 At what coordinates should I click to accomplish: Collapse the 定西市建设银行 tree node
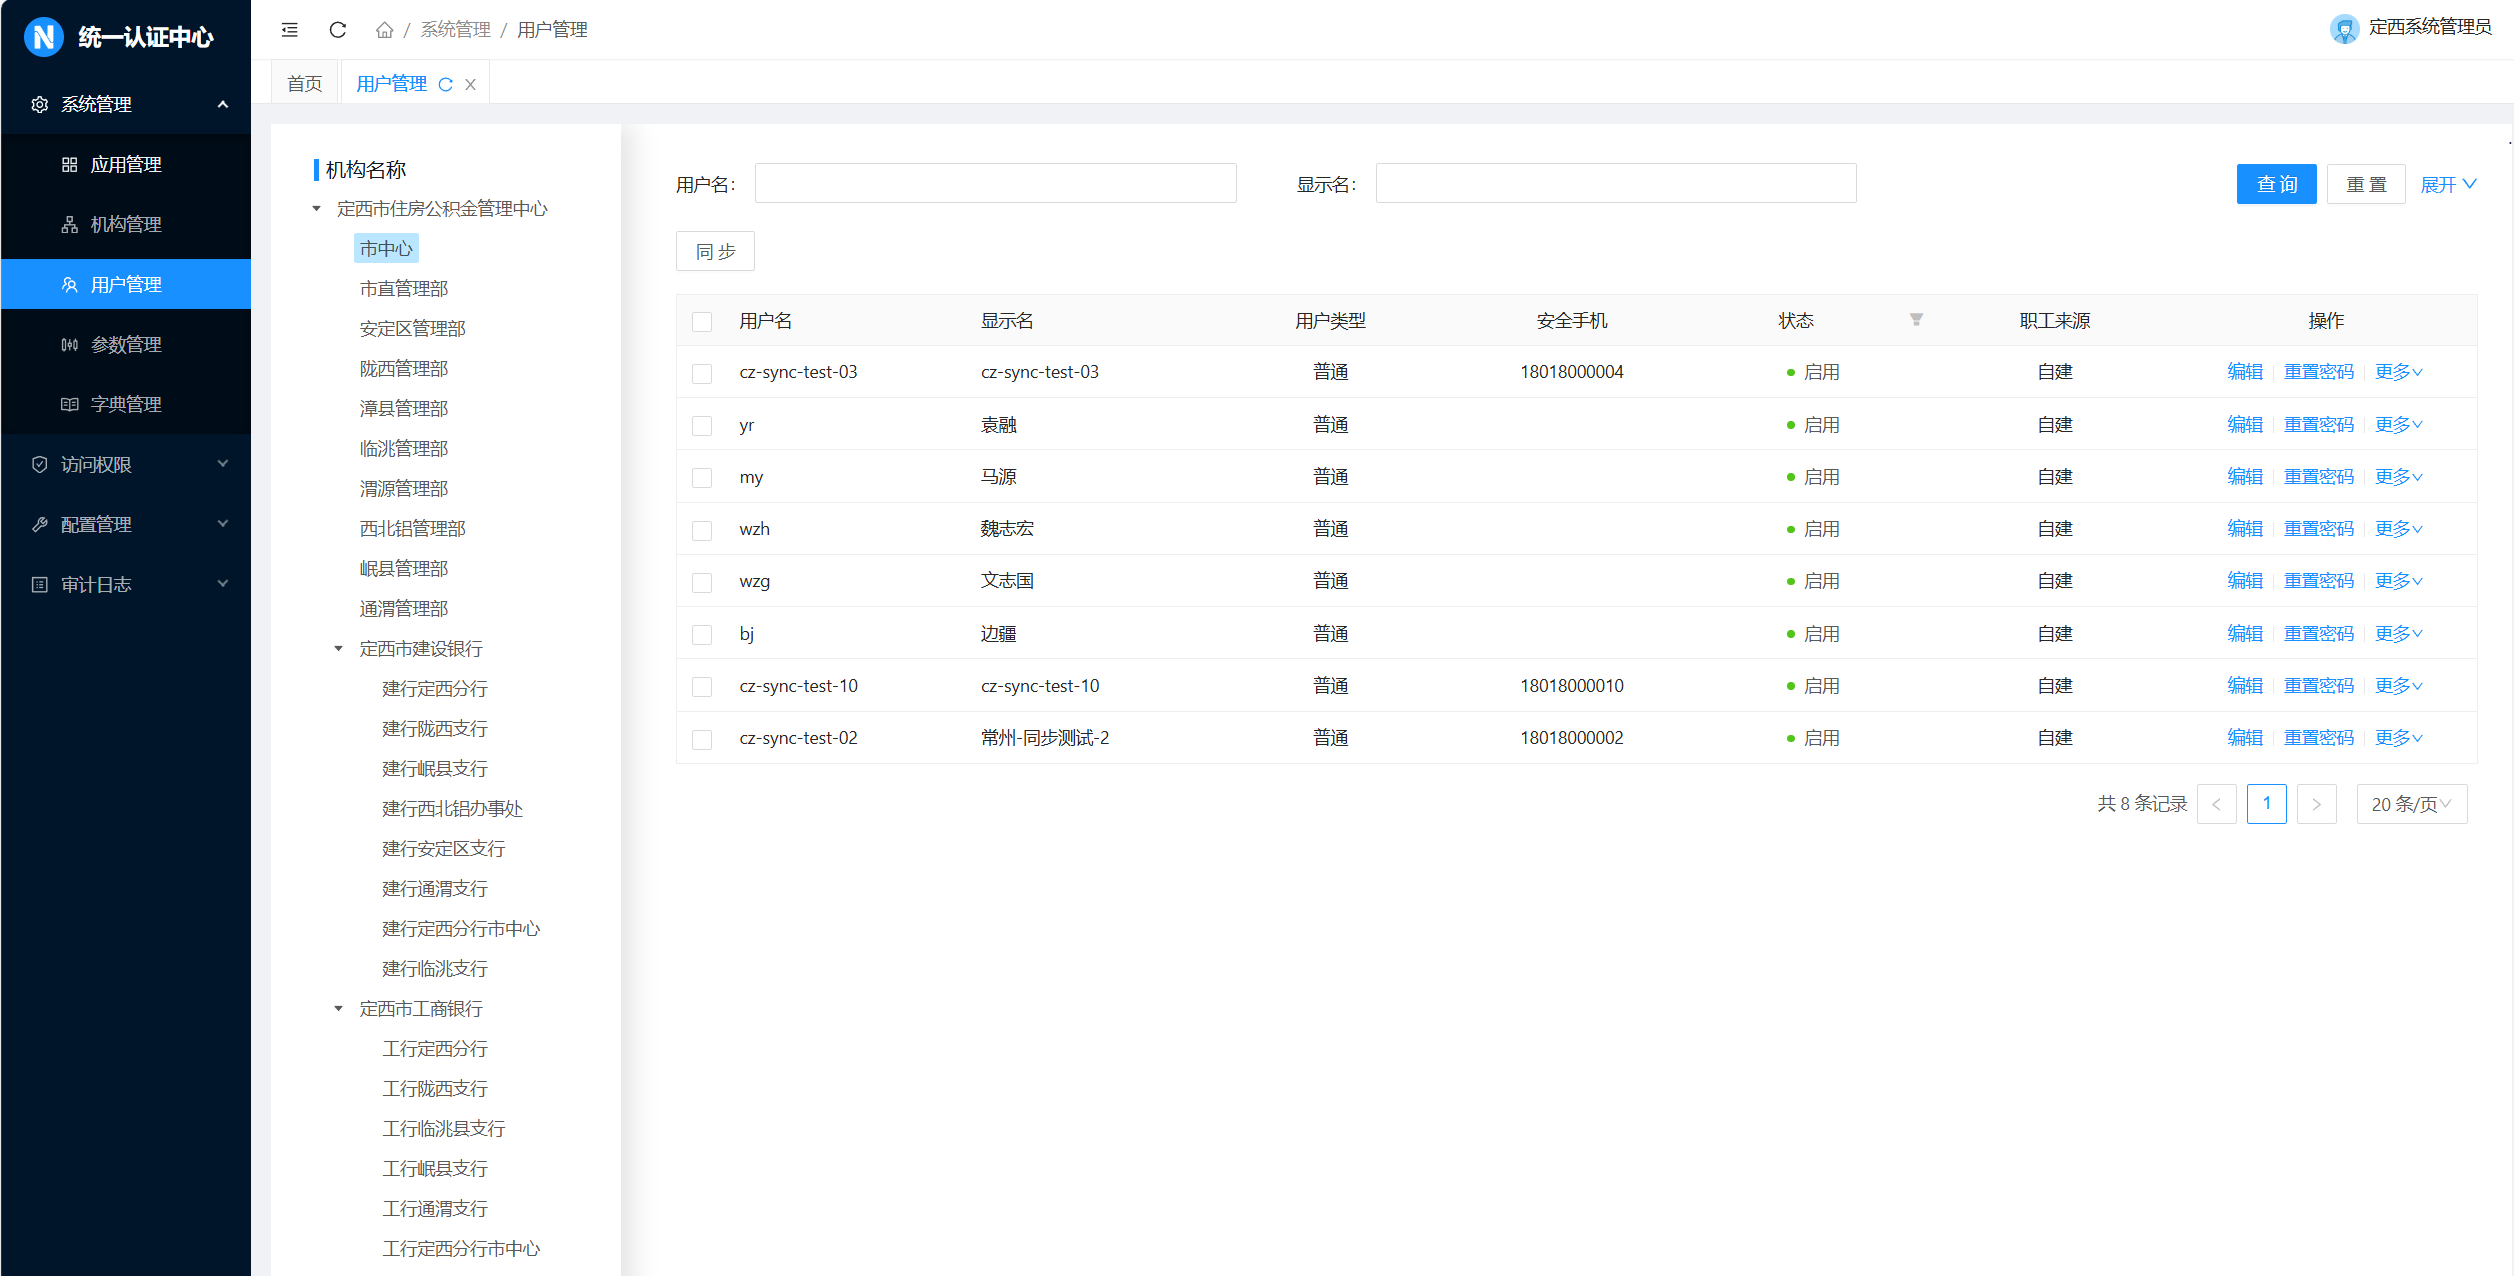338,649
